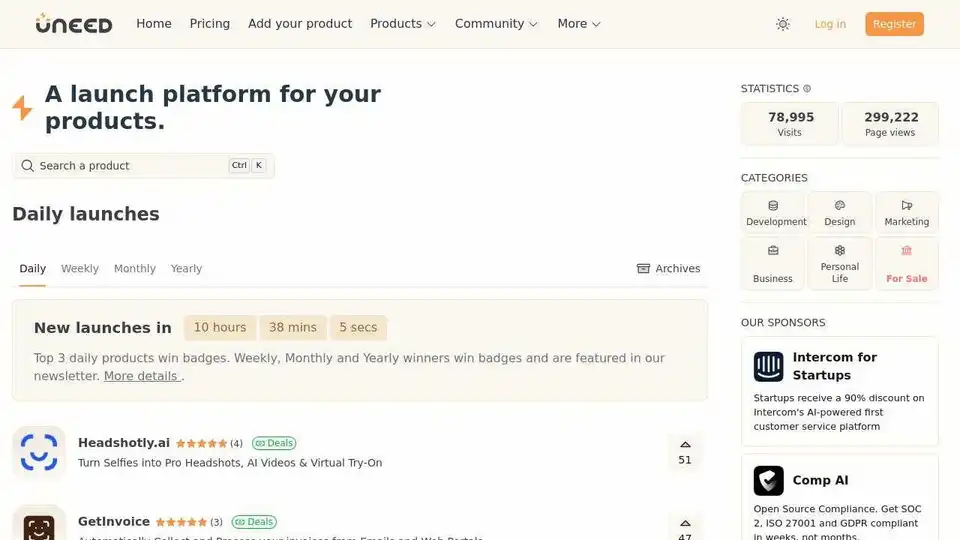This screenshot has height=540, width=960.
Task: Click the 10 hours countdown badge
Action: coord(220,328)
